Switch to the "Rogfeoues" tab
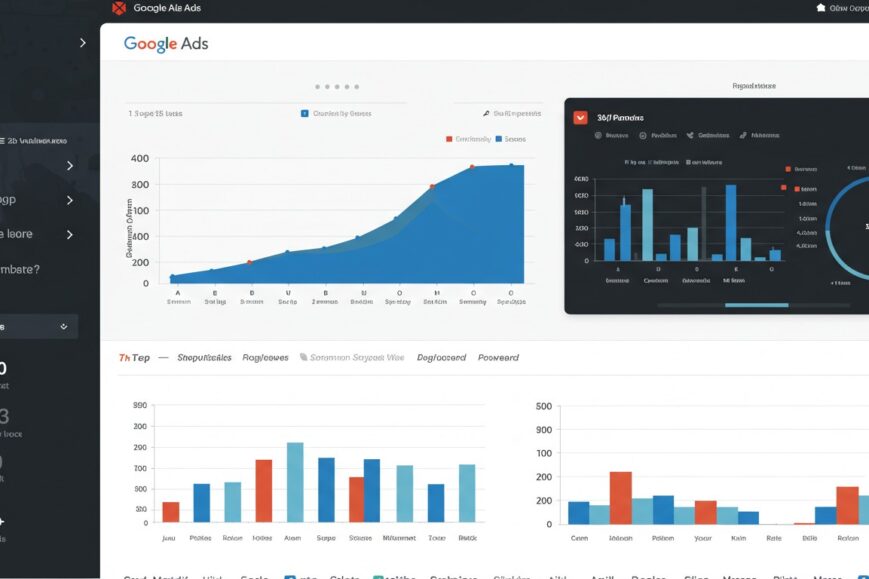Screen dimensions: 869x579 coord(265,358)
